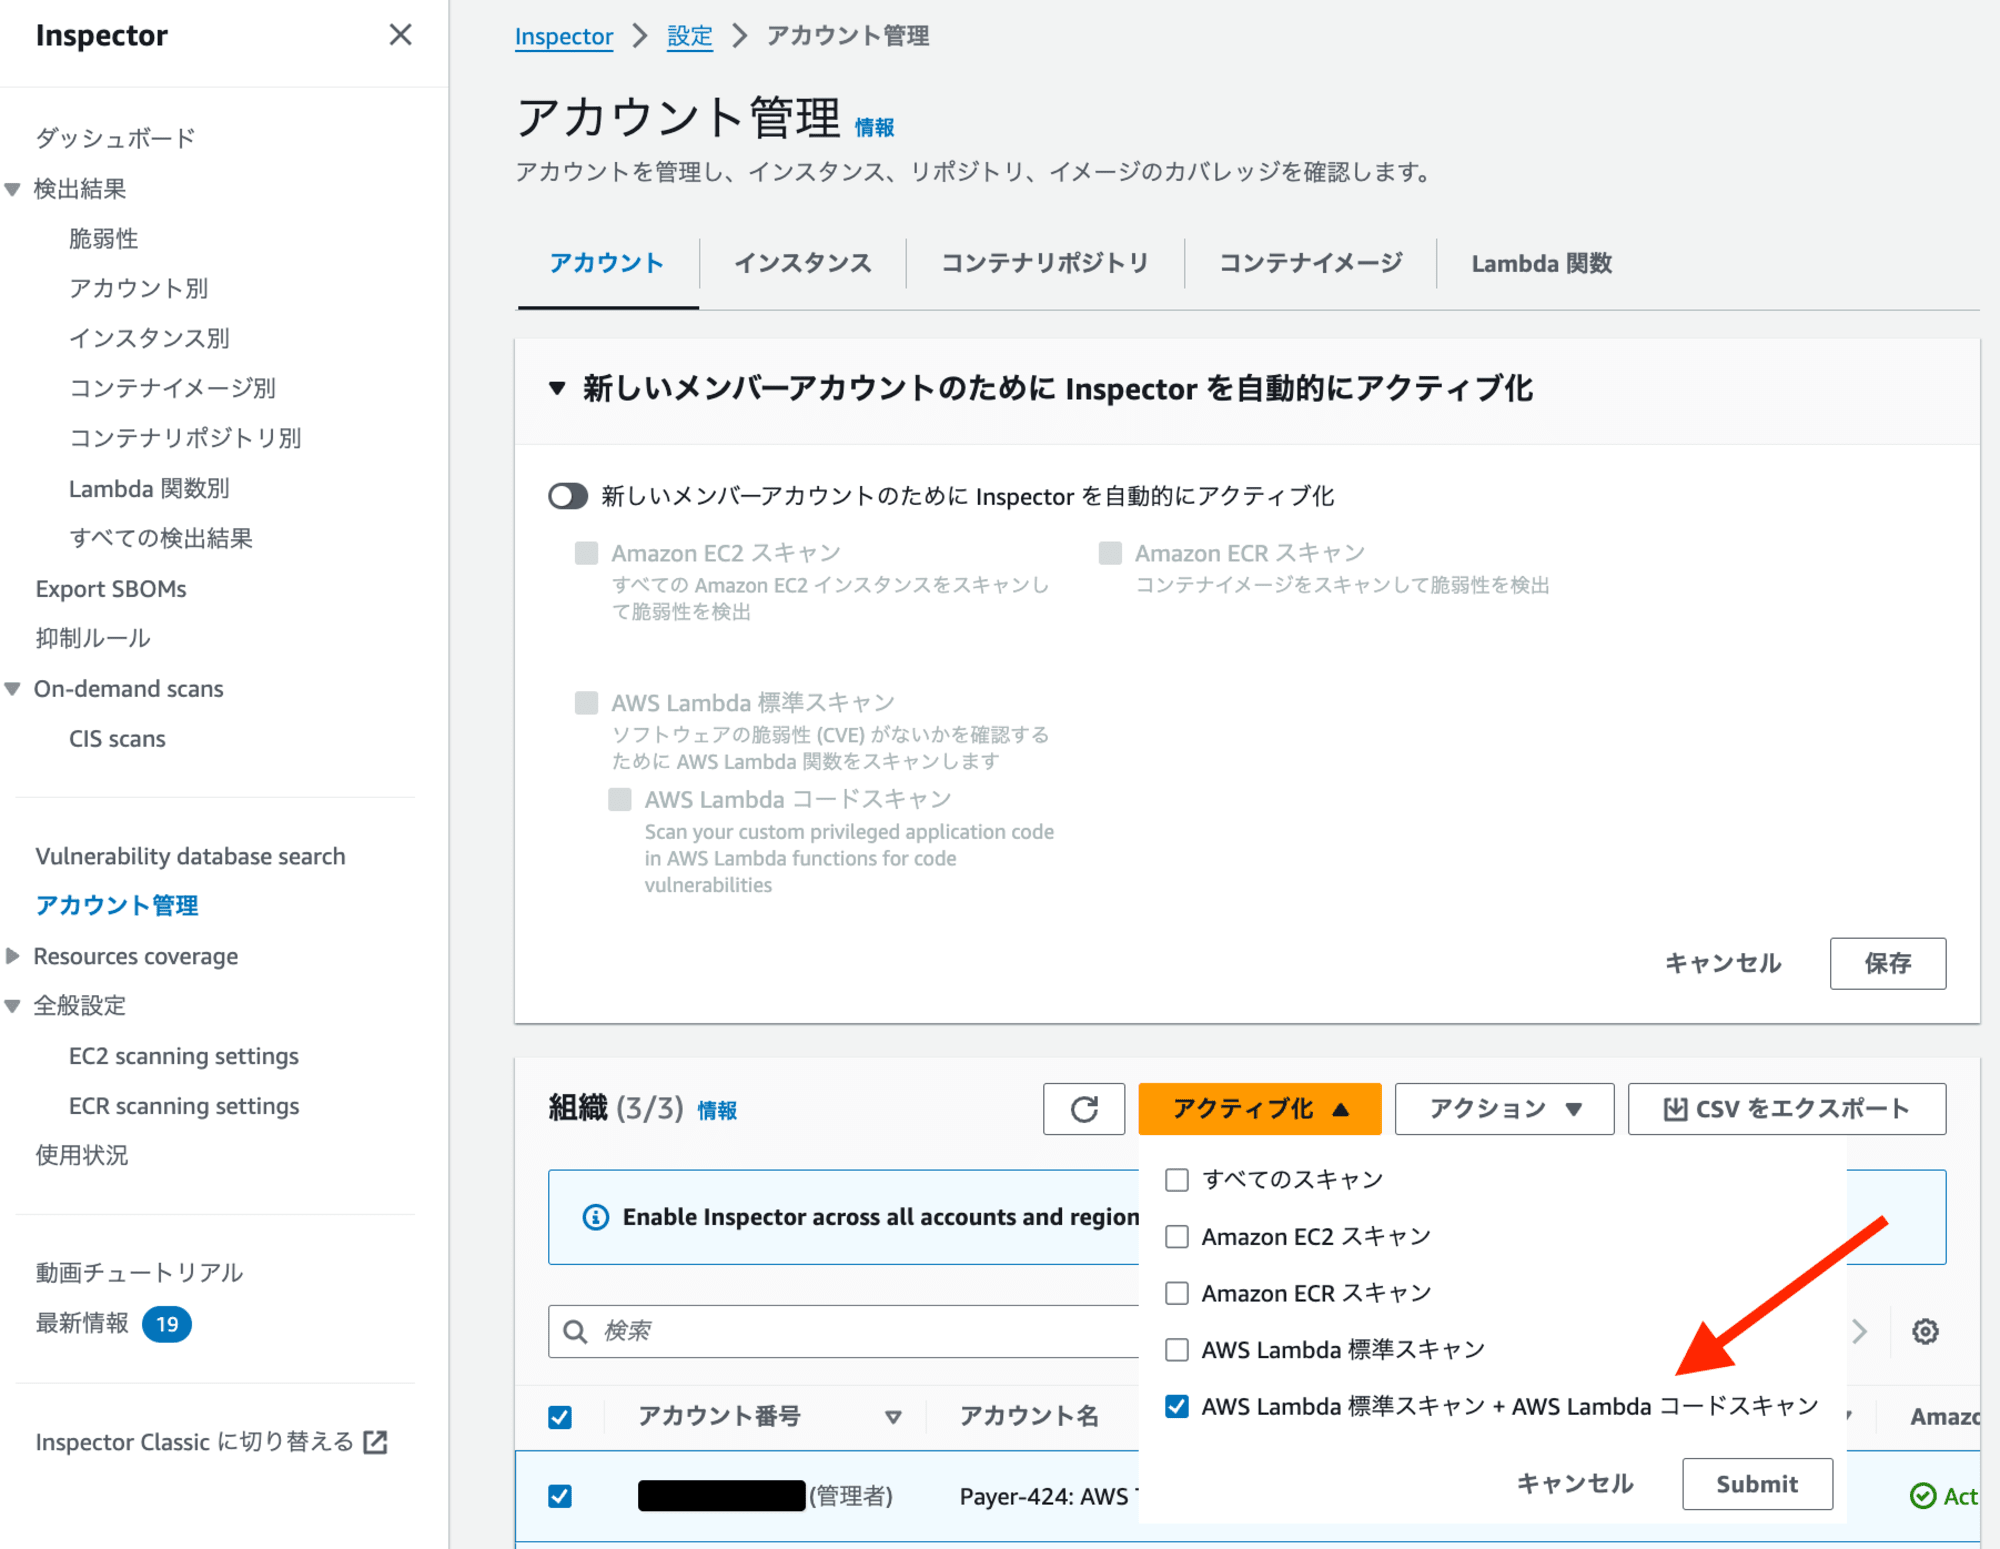
Task: Click the disabled AWS Lambda コードスキャン checkbox in auto-activate panel
Action: click(x=620, y=799)
